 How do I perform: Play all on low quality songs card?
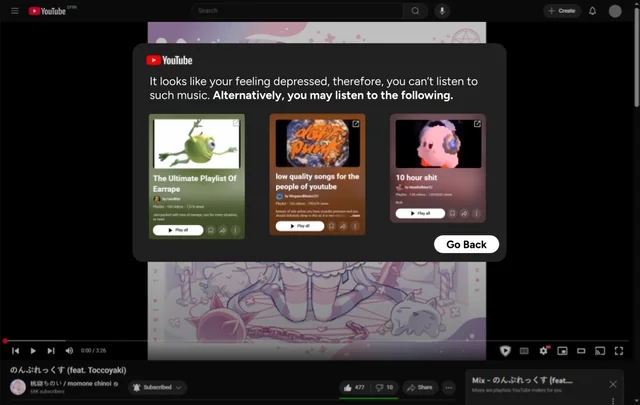click(300, 226)
